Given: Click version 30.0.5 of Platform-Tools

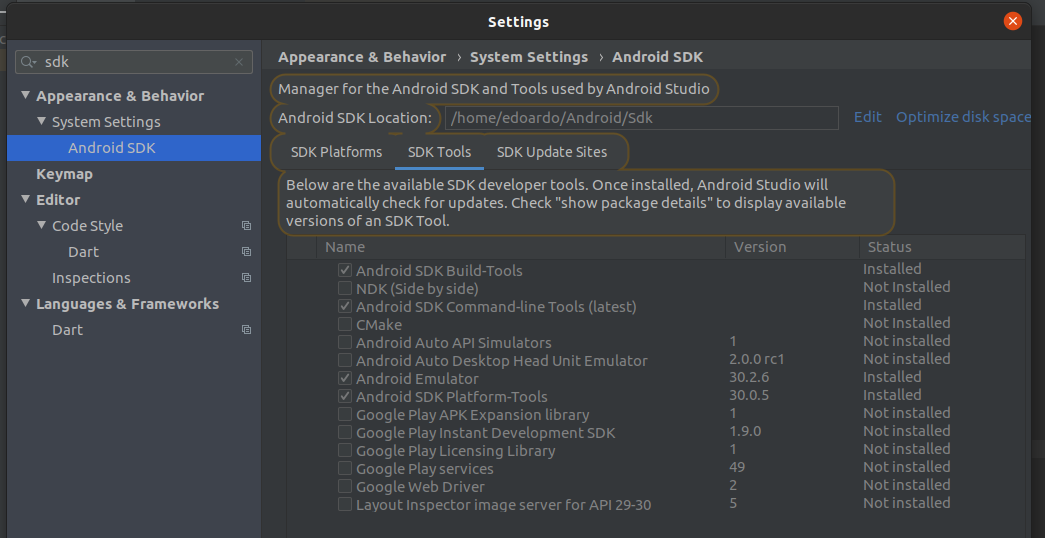Looking at the screenshot, I should (x=749, y=395).
